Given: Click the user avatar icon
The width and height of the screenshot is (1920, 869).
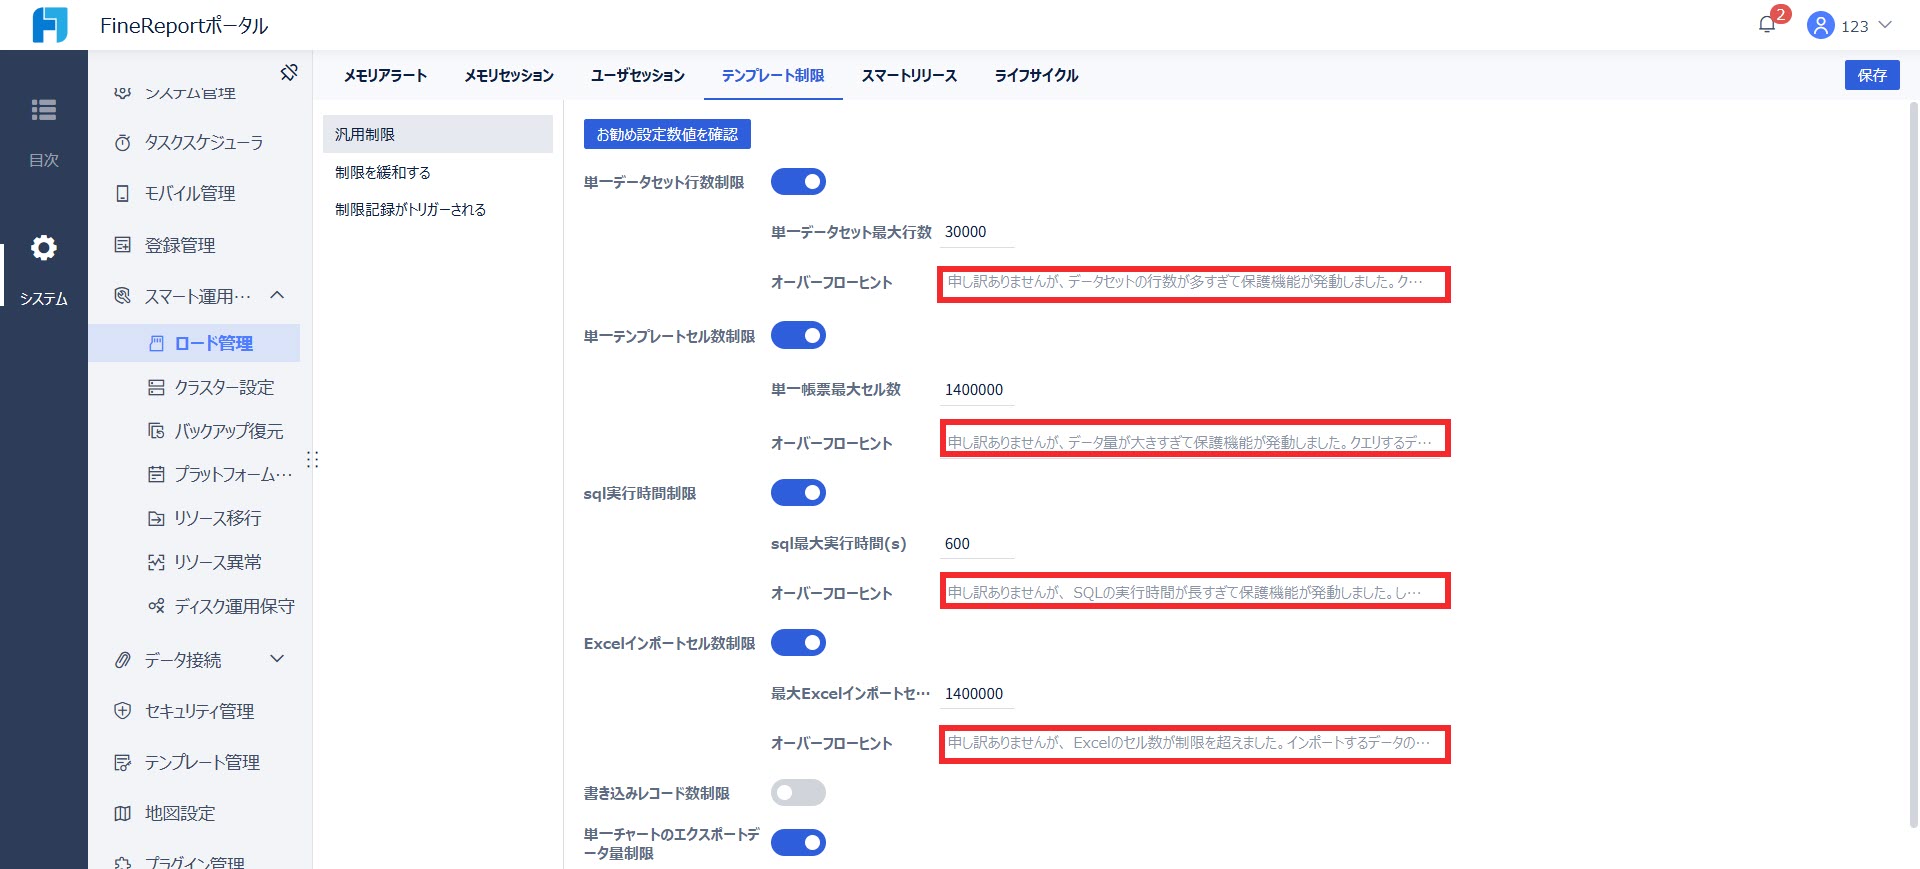Looking at the screenshot, I should [1820, 25].
